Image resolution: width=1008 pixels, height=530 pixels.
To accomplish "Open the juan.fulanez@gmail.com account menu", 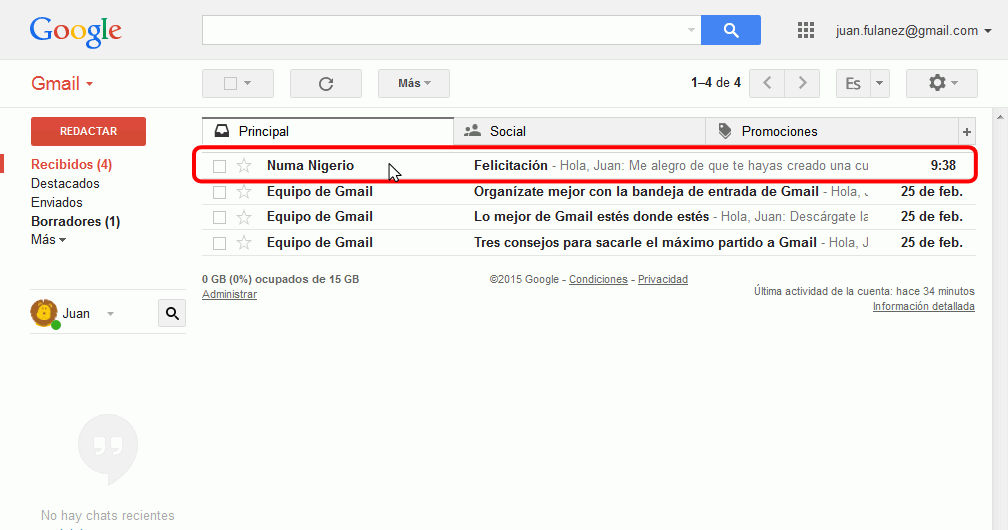I will [914, 30].
